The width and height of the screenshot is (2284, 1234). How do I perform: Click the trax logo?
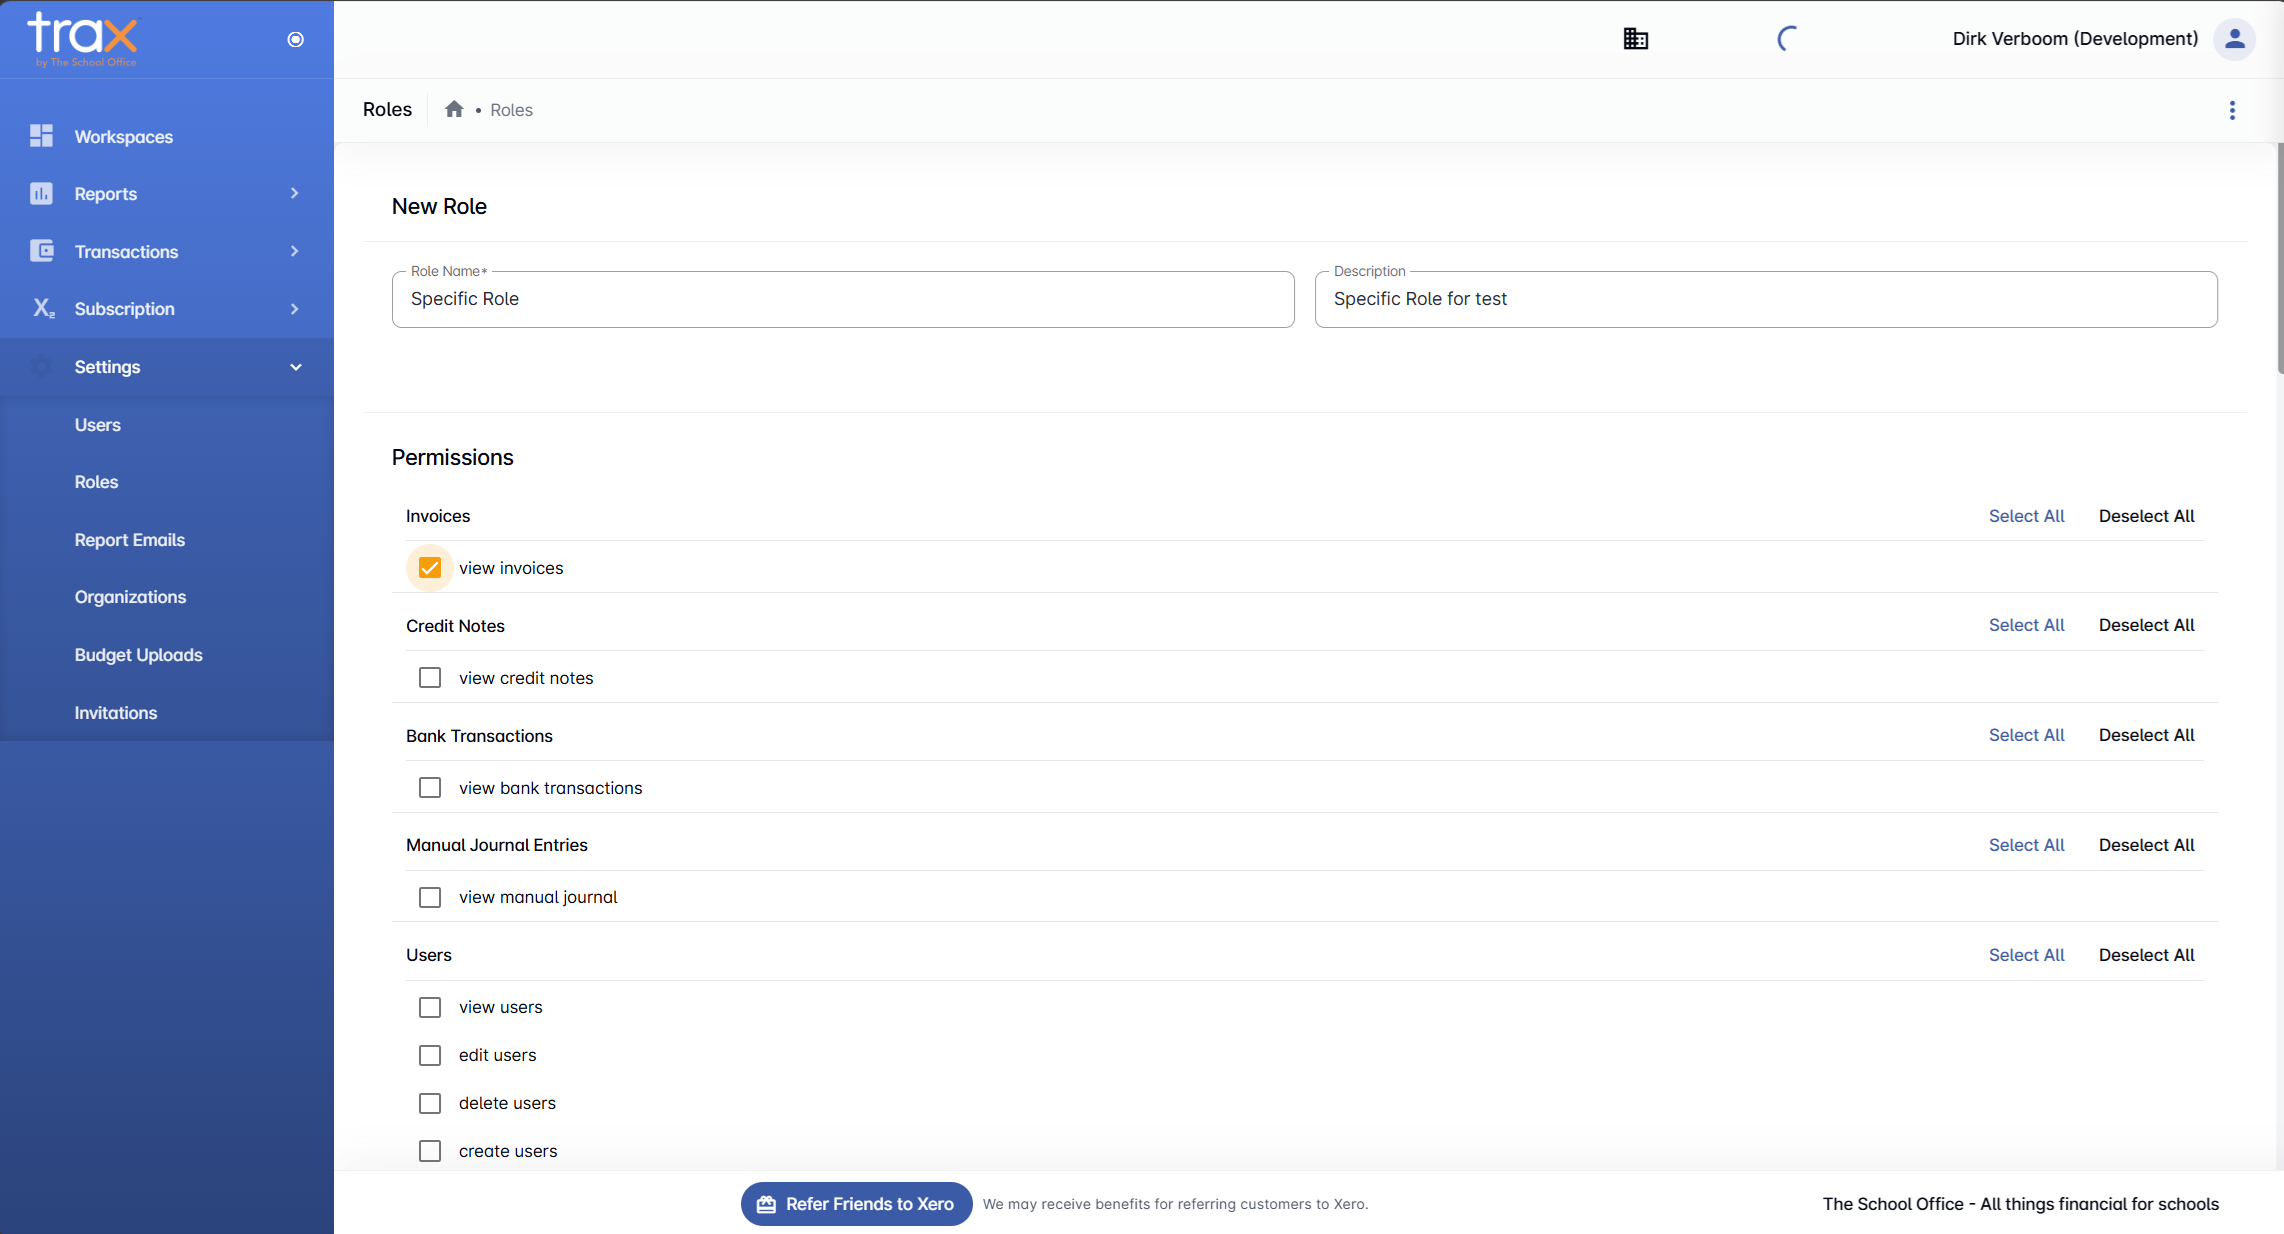[x=83, y=39]
